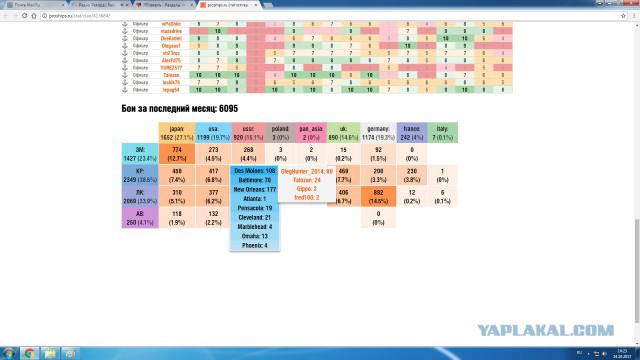The width and height of the screenshot is (640, 360).
Task: Click the 450 (7.4%) japan cruisers cell
Action: 177,175
